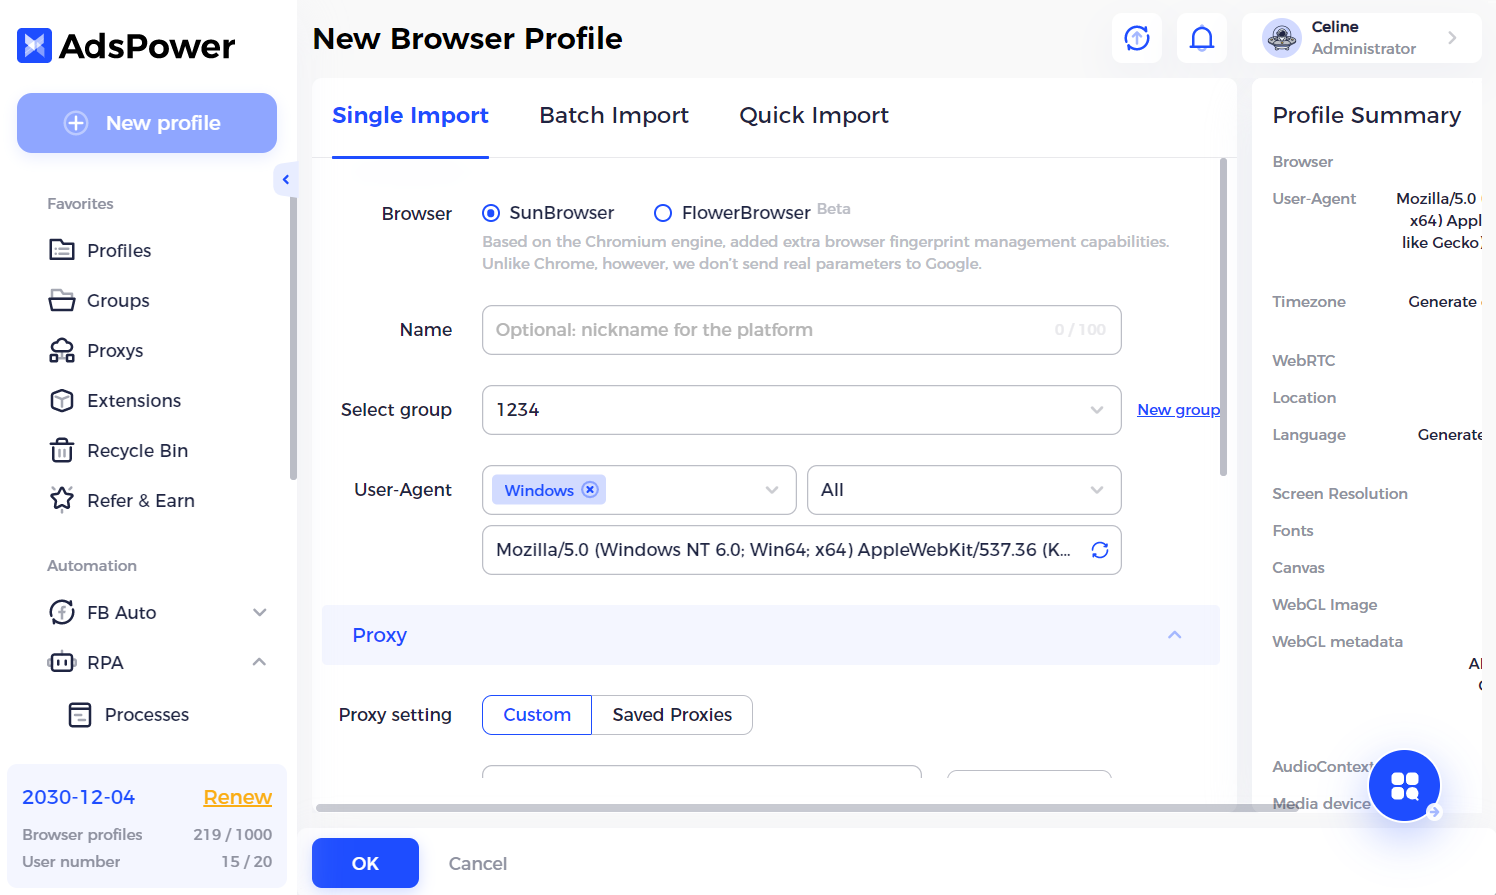Click the Proxy section header
The height and width of the screenshot is (895, 1496).
[771, 635]
